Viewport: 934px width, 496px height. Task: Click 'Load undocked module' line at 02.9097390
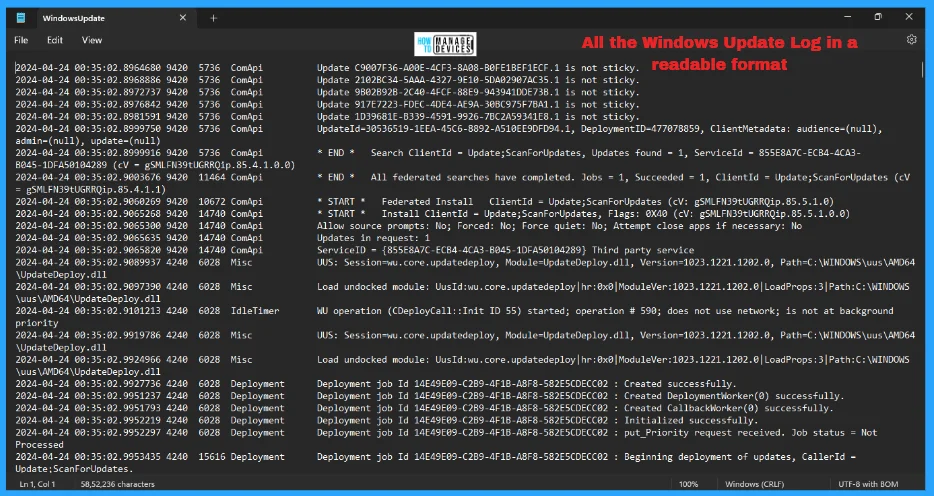[462, 293]
